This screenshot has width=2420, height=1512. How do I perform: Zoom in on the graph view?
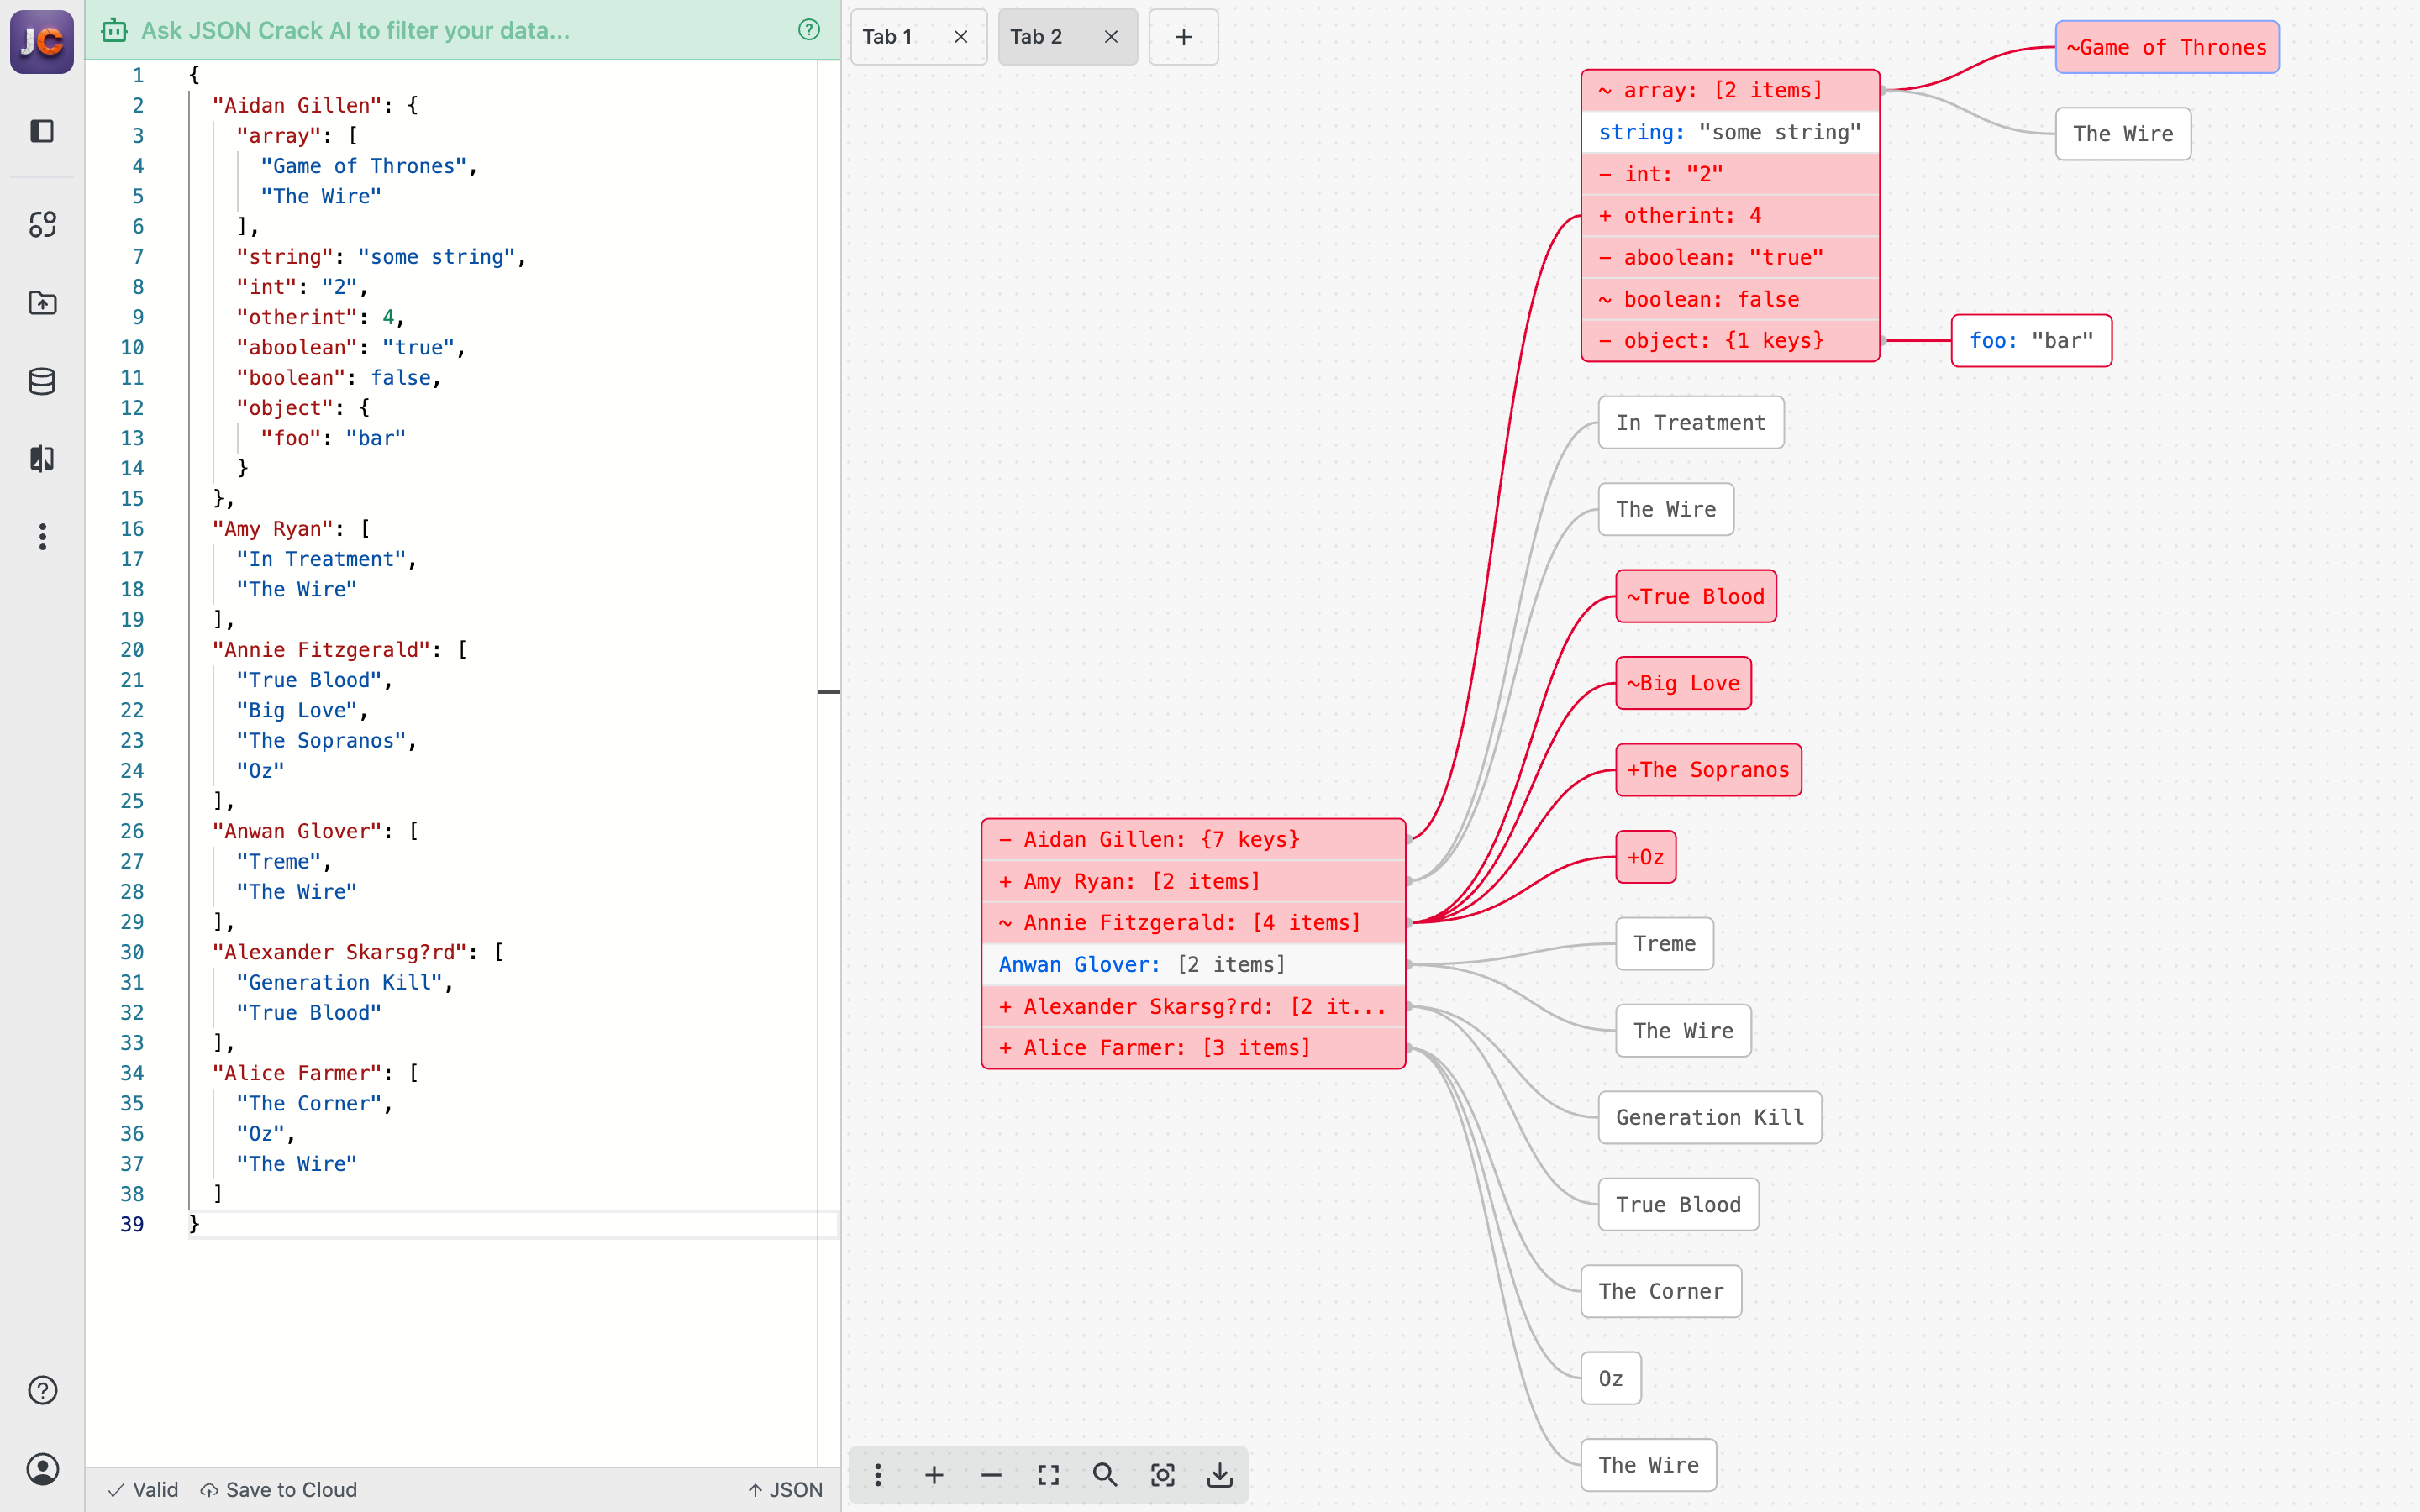point(934,1474)
